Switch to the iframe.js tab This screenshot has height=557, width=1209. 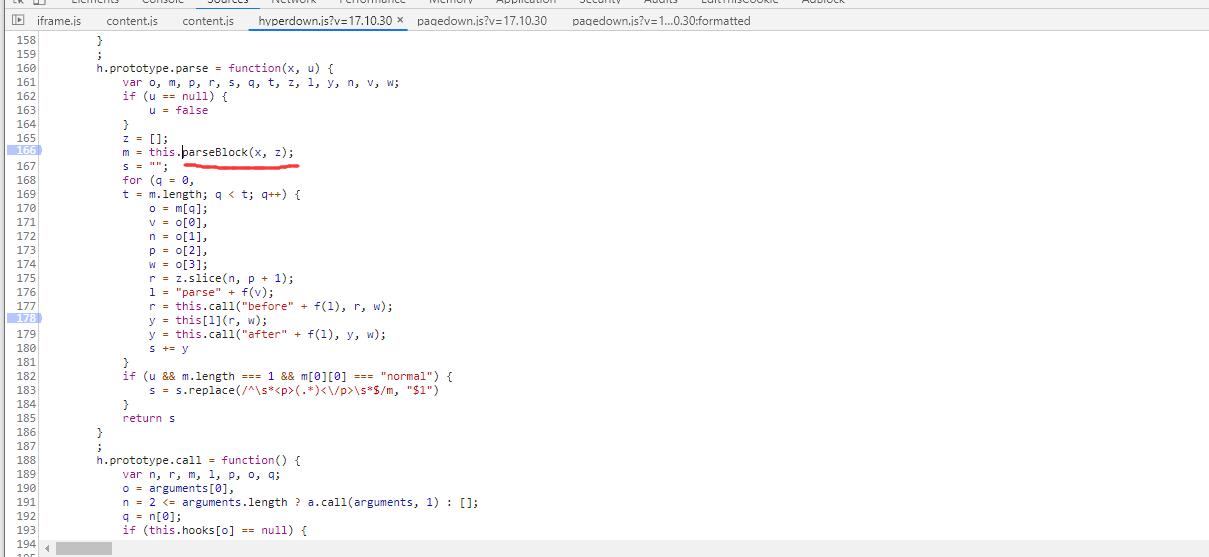pos(59,21)
